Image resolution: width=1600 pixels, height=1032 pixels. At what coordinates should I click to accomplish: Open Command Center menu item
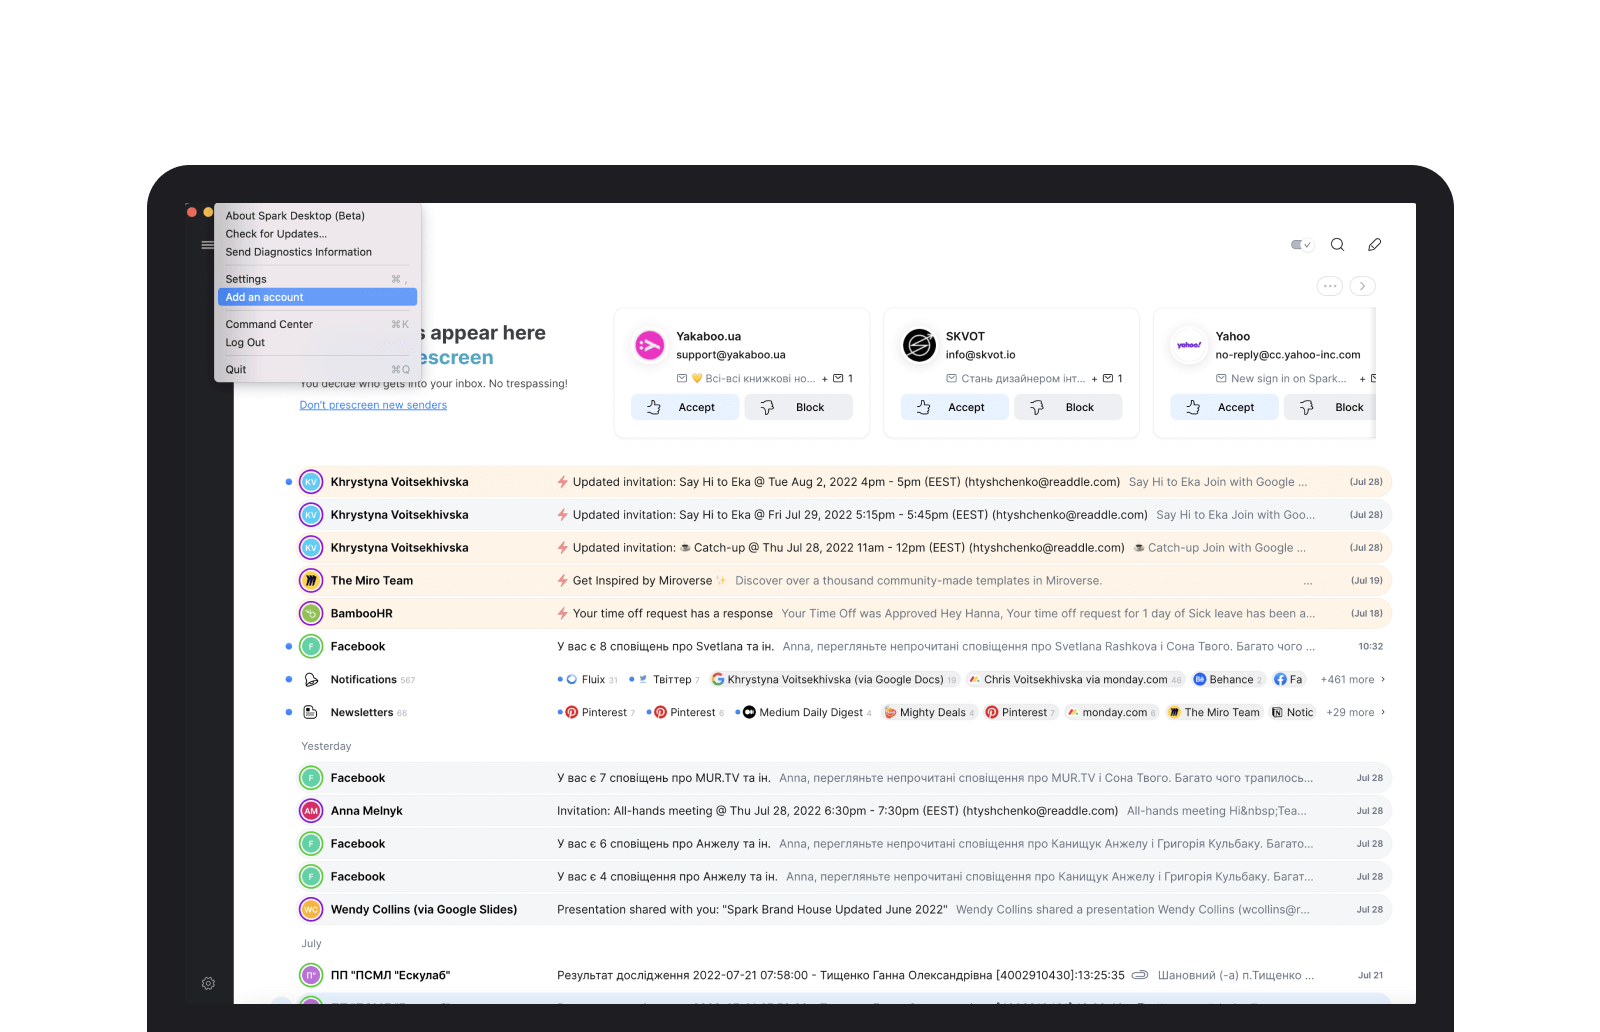(317, 324)
